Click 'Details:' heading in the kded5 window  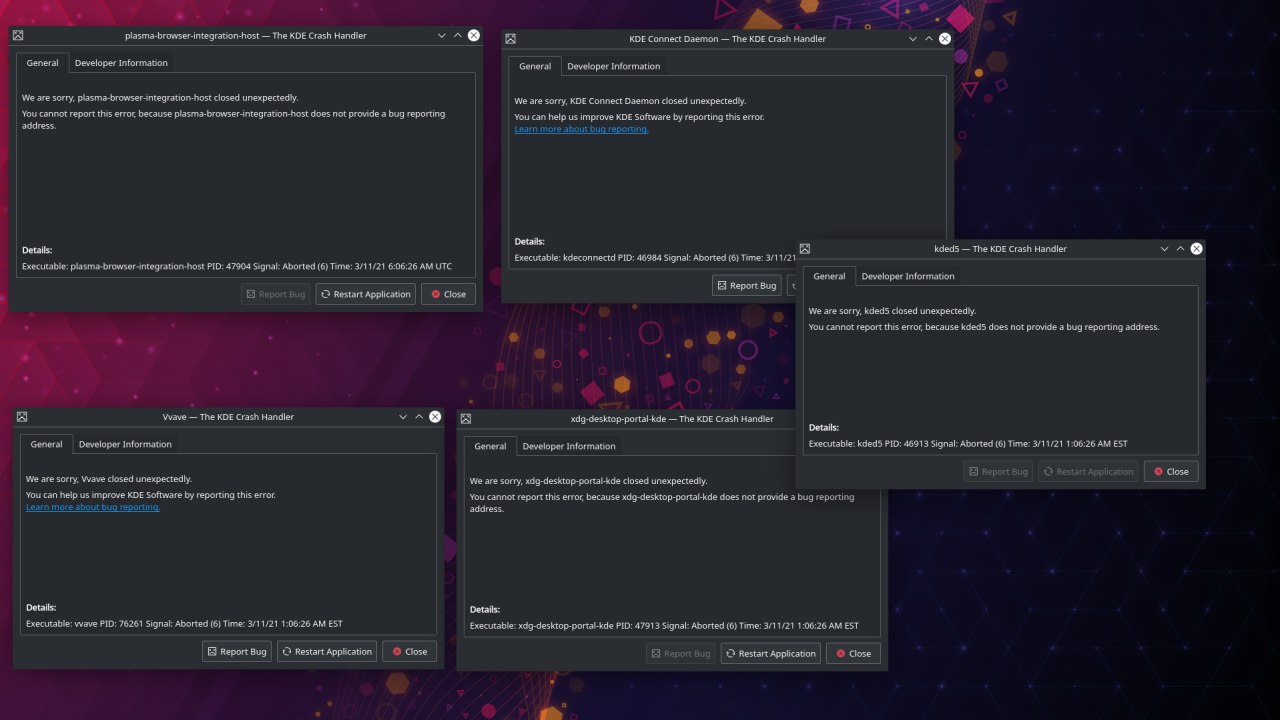[824, 427]
